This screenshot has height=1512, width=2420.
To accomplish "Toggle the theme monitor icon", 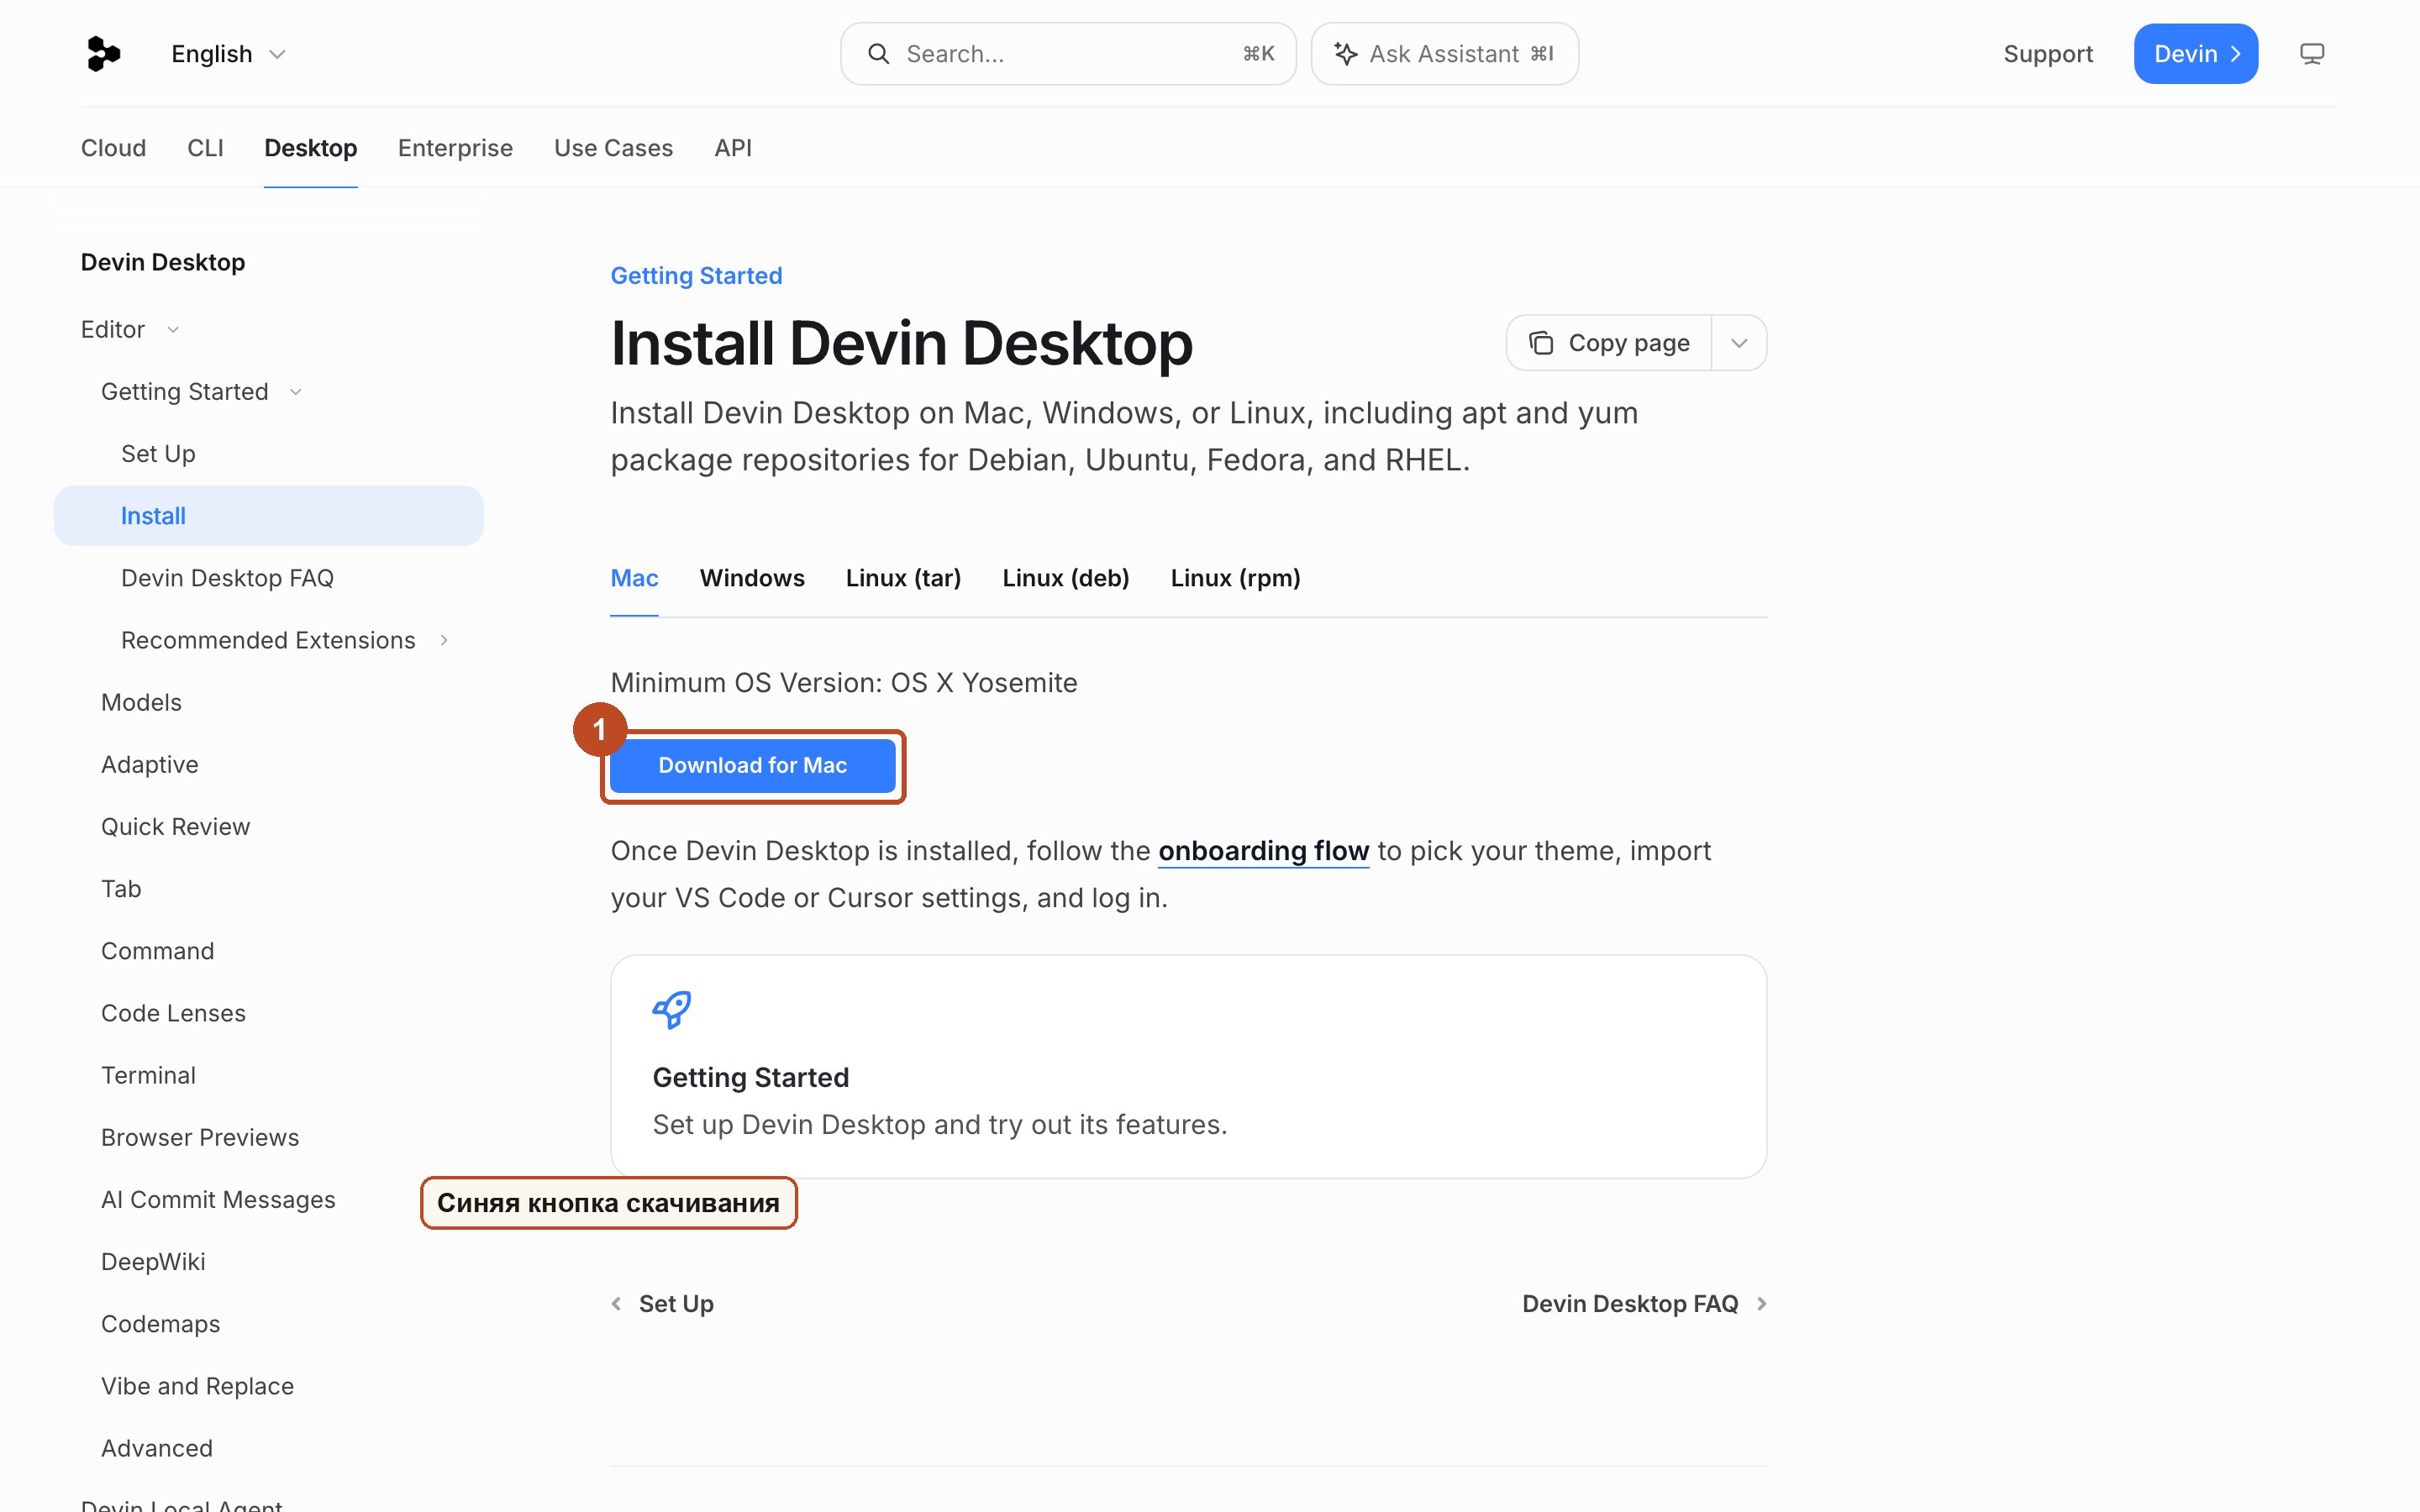I will [x=2311, y=54].
